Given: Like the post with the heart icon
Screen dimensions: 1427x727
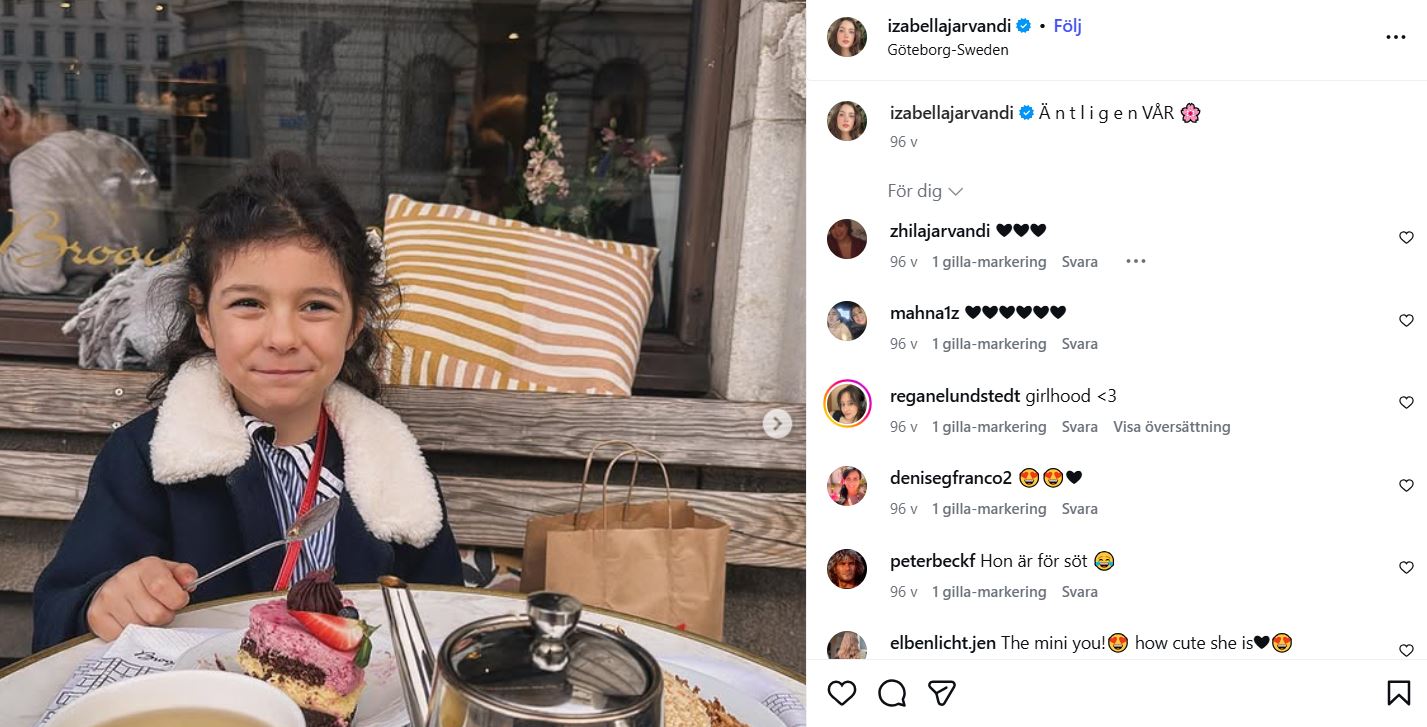Looking at the screenshot, I should pos(842,692).
